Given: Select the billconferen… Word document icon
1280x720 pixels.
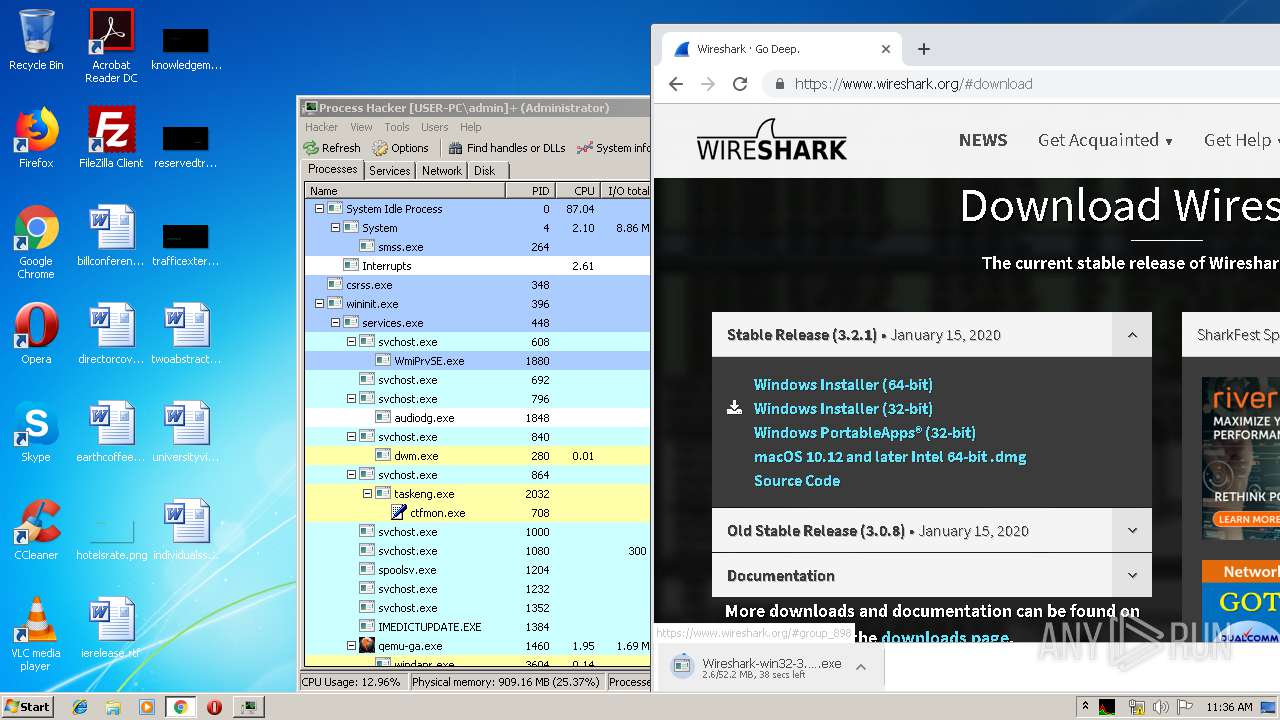Looking at the screenshot, I should click(111, 236).
